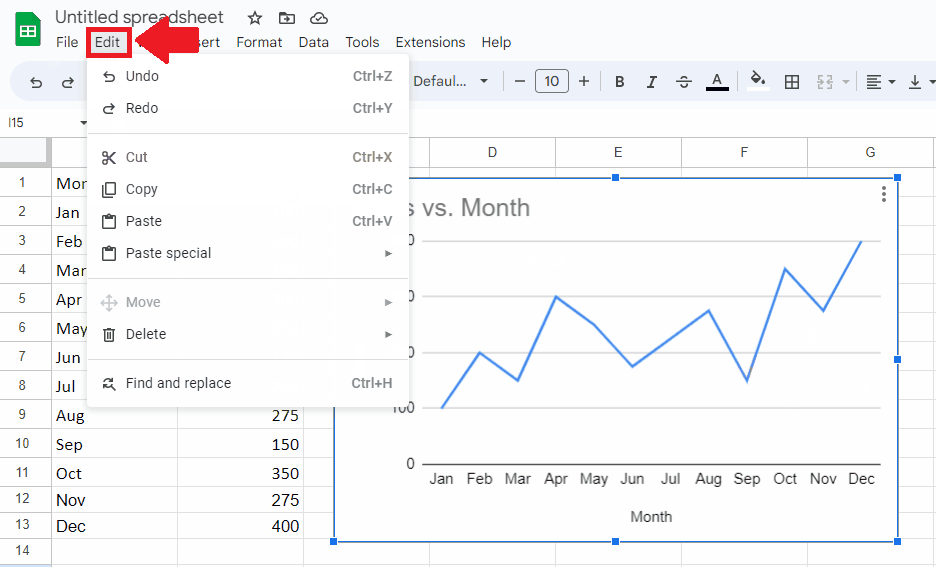Open the name box dropdown arrow
The width and height of the screenshot is (936, 567).
tap(83, 123)
